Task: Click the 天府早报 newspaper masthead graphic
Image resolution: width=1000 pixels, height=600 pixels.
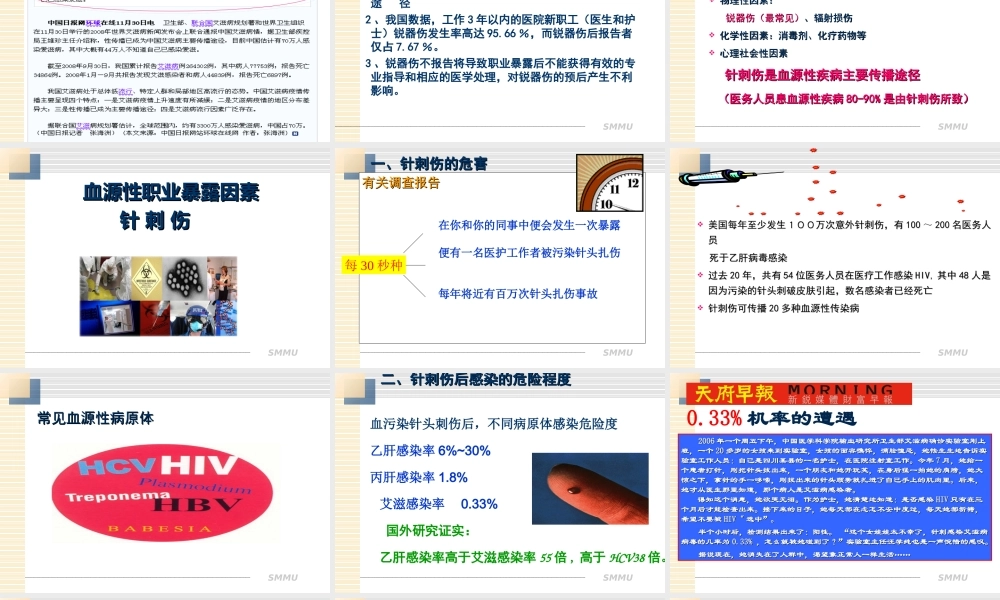Action: pyautogui.click(x=800, y=394)
